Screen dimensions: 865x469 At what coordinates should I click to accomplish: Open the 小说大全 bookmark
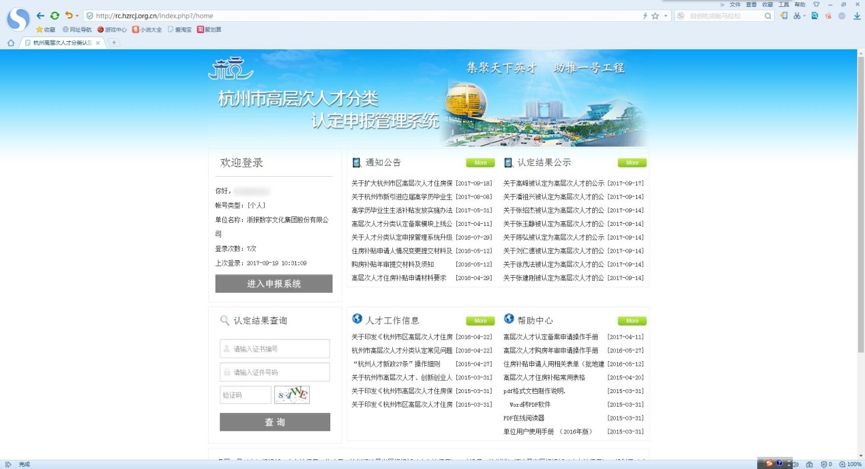point(147,29)
